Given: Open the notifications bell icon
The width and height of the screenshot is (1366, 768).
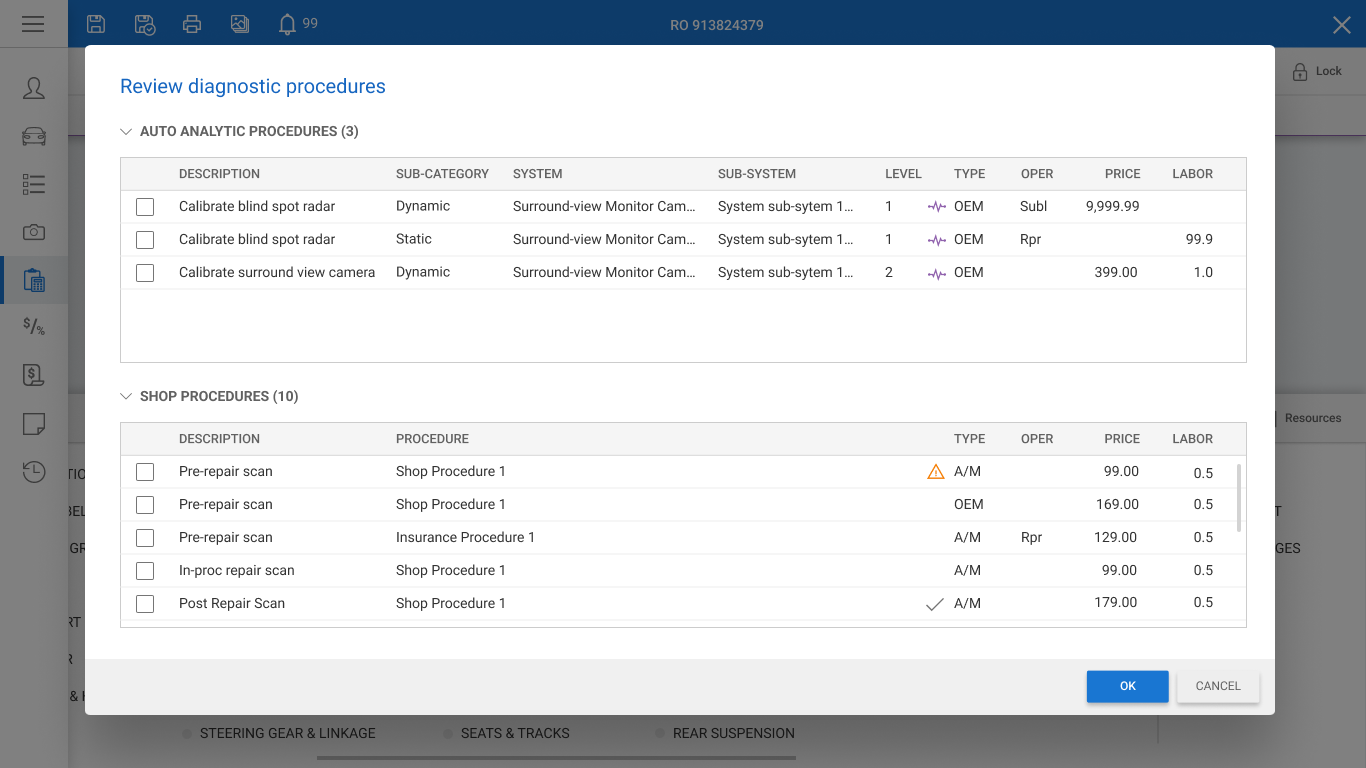Looking at the screenshot, I should (x=287, y=24).
